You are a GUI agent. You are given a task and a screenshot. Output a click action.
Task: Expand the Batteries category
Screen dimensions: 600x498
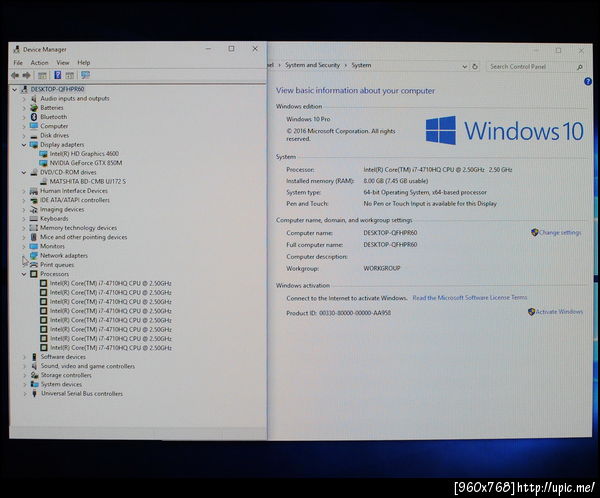tap(24, 108)
